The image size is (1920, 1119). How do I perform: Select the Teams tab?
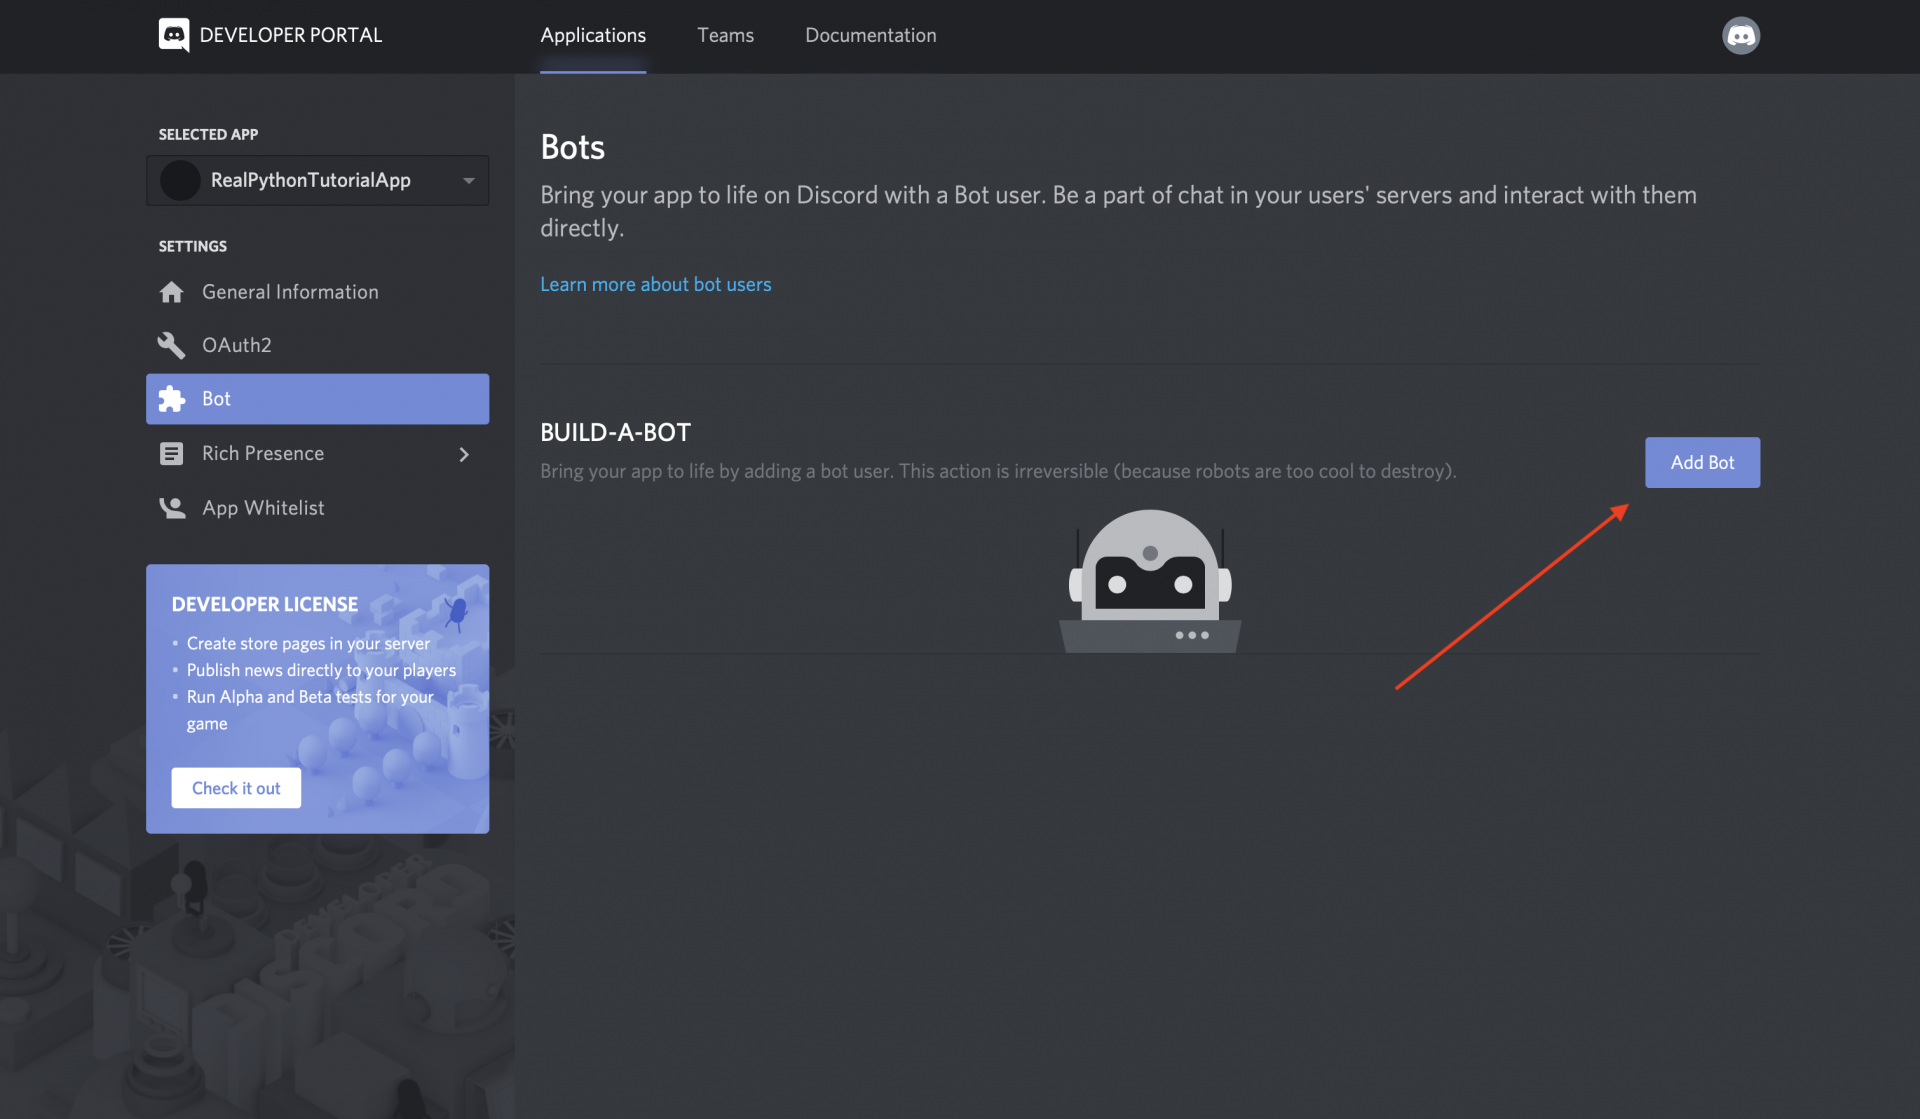click(x=726, y=35)
